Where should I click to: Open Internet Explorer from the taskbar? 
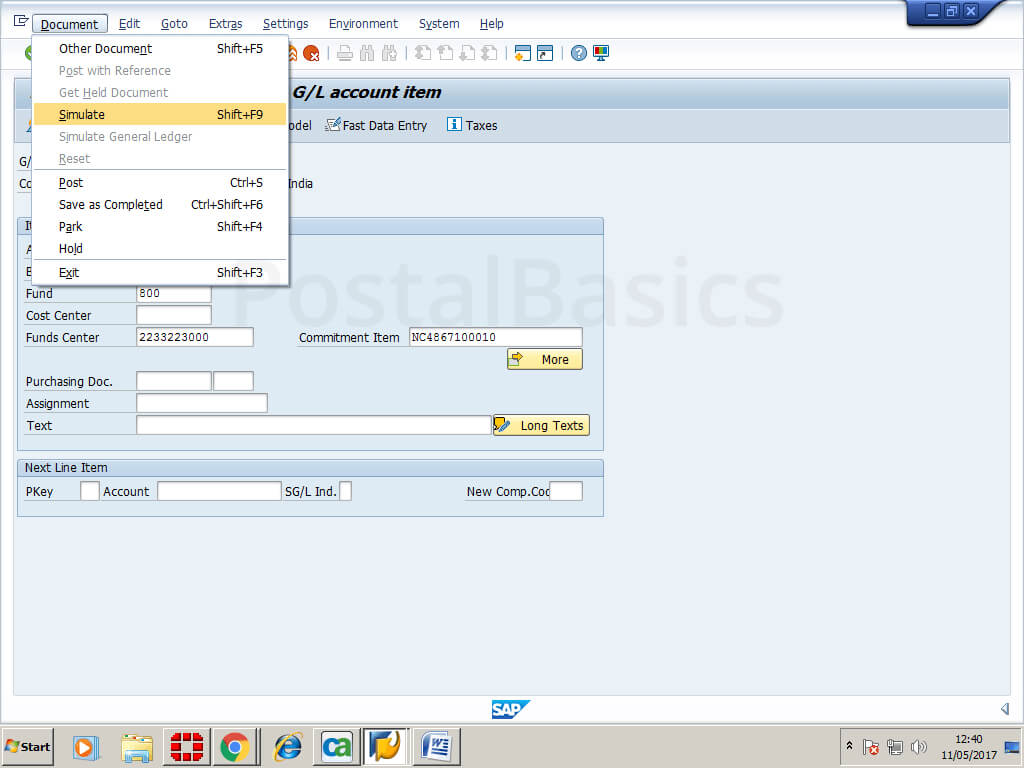288,746
